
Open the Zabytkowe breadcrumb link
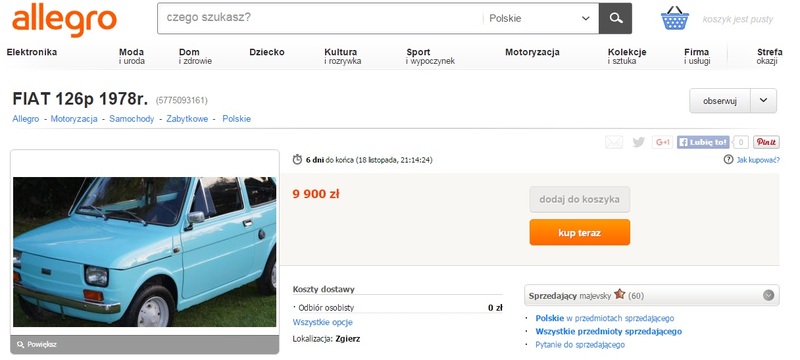[187, 119]
